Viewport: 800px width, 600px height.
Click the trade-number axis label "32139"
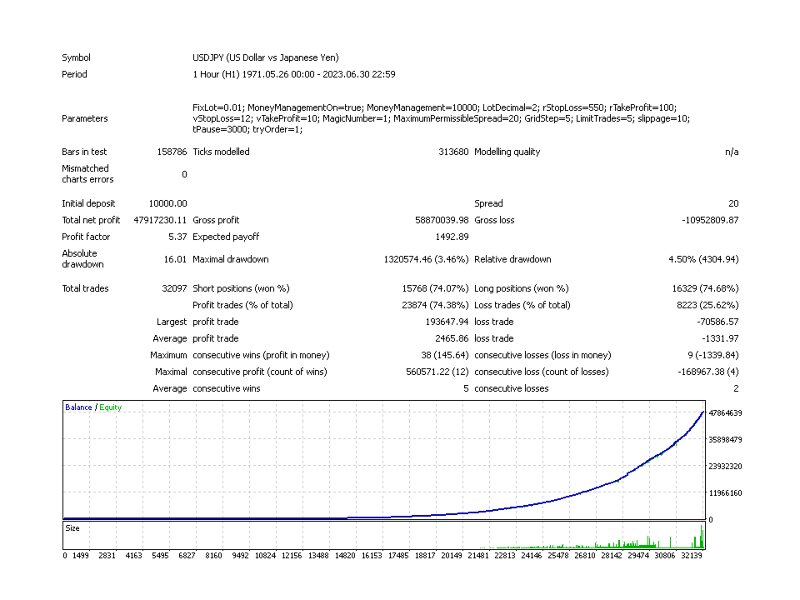pyautogui.click(x=692, y=556)
